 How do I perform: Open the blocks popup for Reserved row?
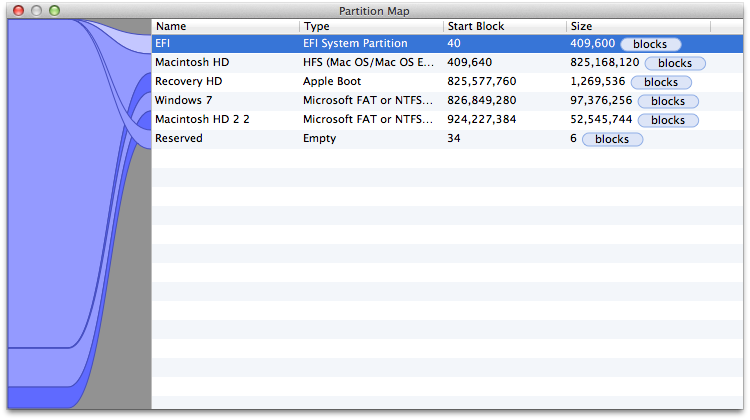coord(612,139)
